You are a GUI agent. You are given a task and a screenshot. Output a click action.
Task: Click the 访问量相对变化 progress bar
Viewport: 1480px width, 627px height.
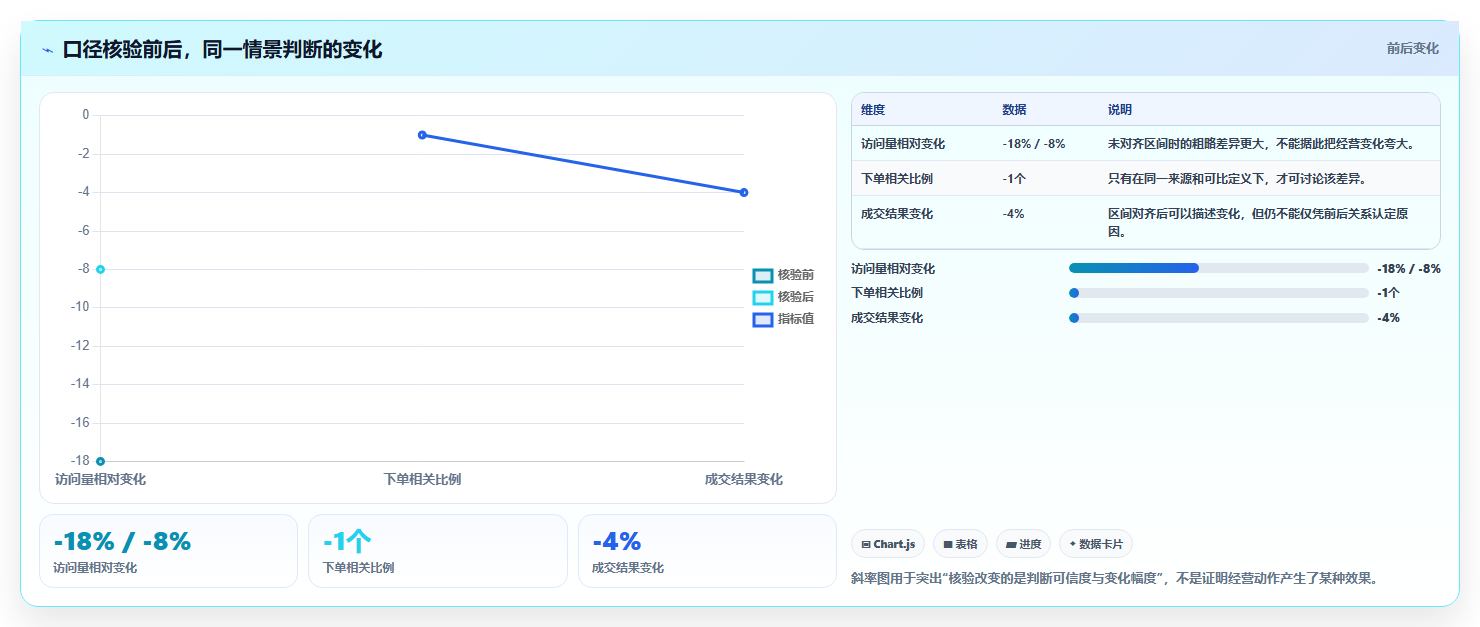(1218, 268)
